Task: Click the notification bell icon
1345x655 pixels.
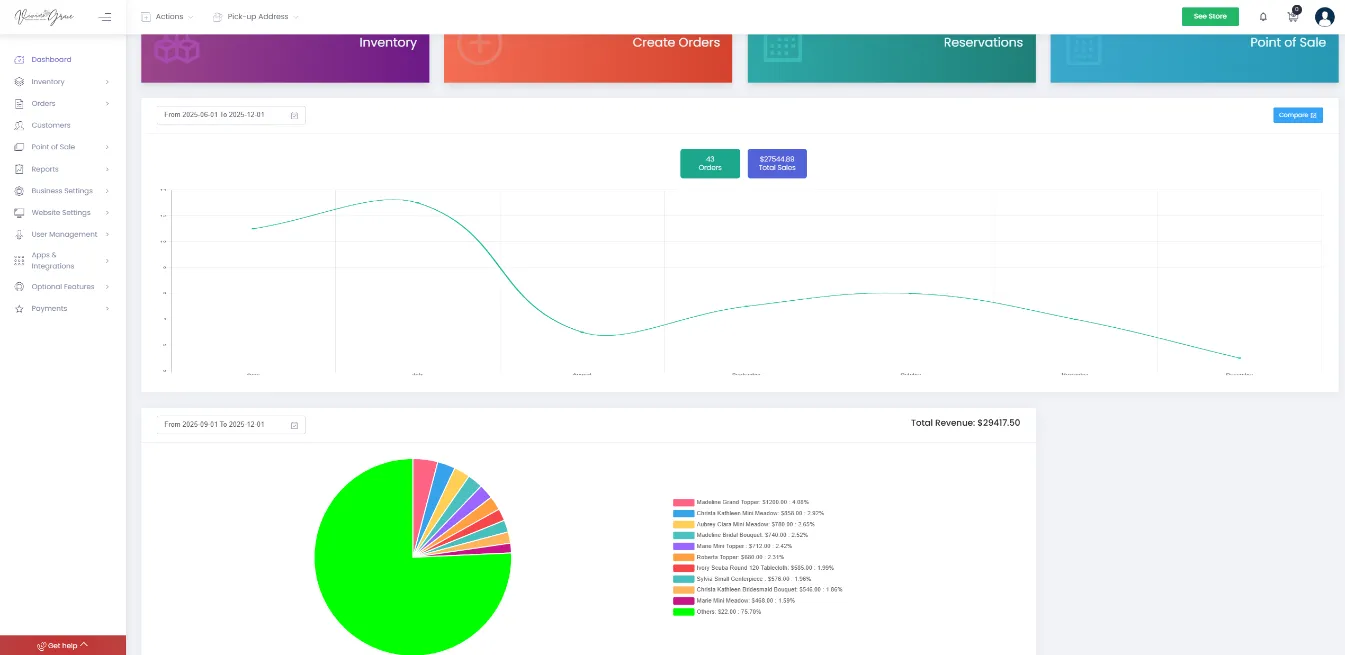Action: (1262, 17)
